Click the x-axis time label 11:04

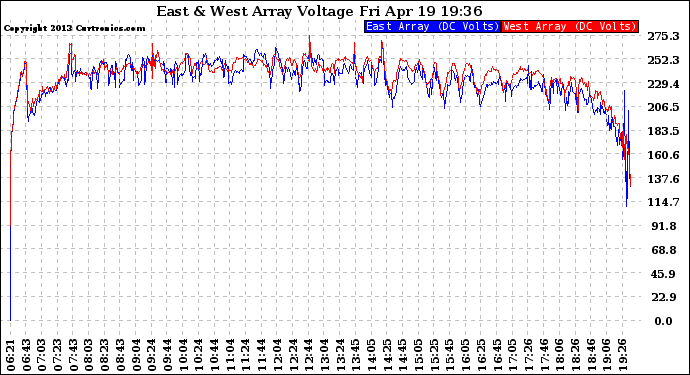point(230,355)
